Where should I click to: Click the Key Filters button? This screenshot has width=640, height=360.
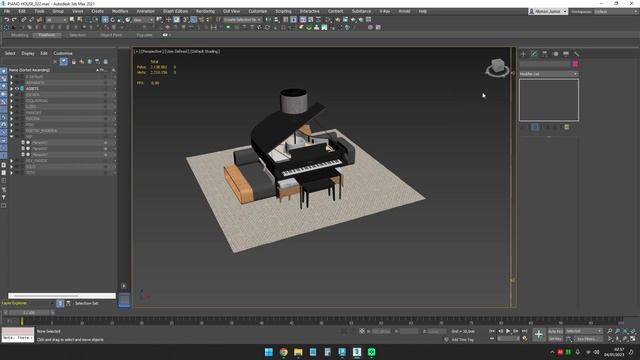pos(588,339)
